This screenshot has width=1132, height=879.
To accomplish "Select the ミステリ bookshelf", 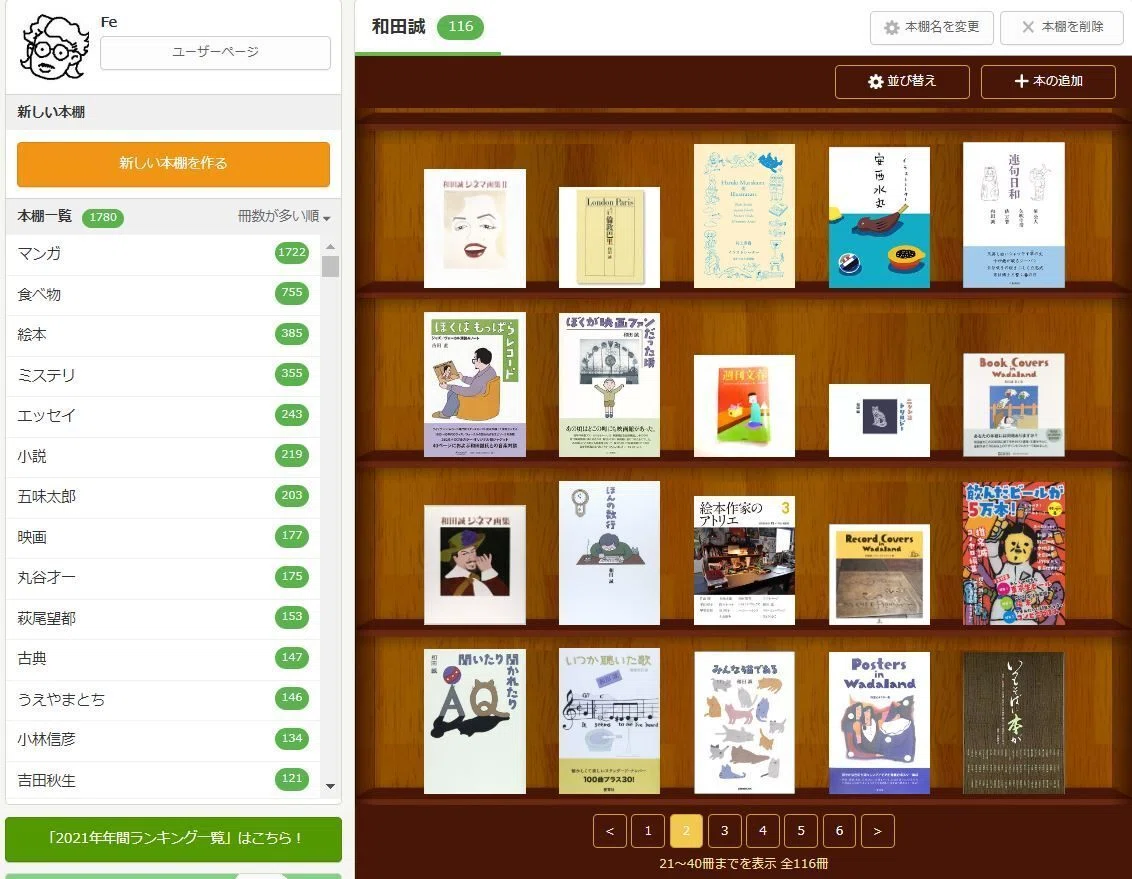I will [163, 375].
